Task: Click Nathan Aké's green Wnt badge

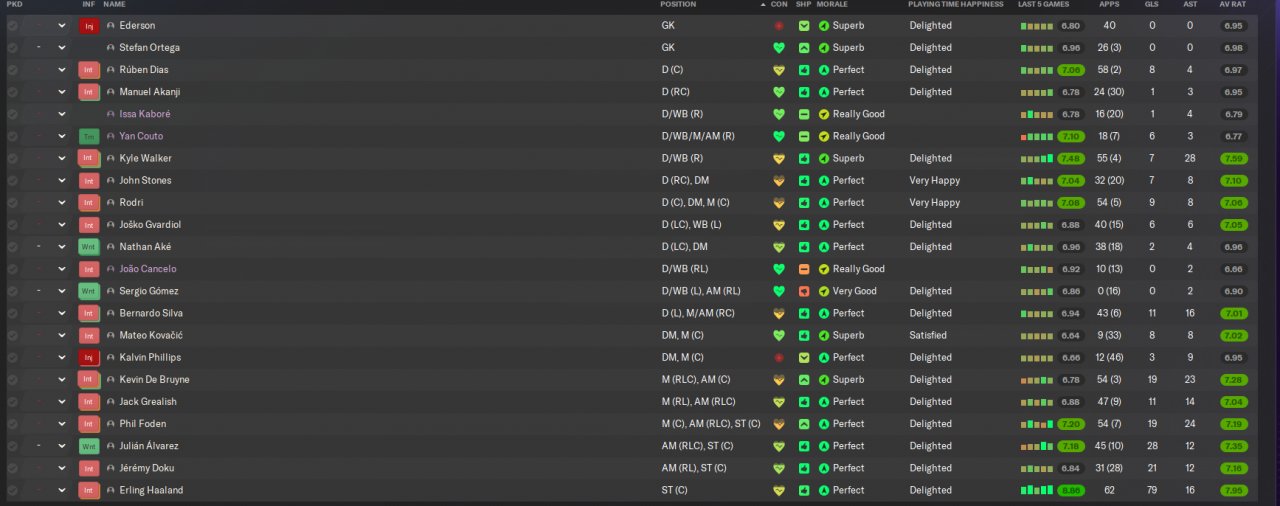Action: tap(88, 247)
